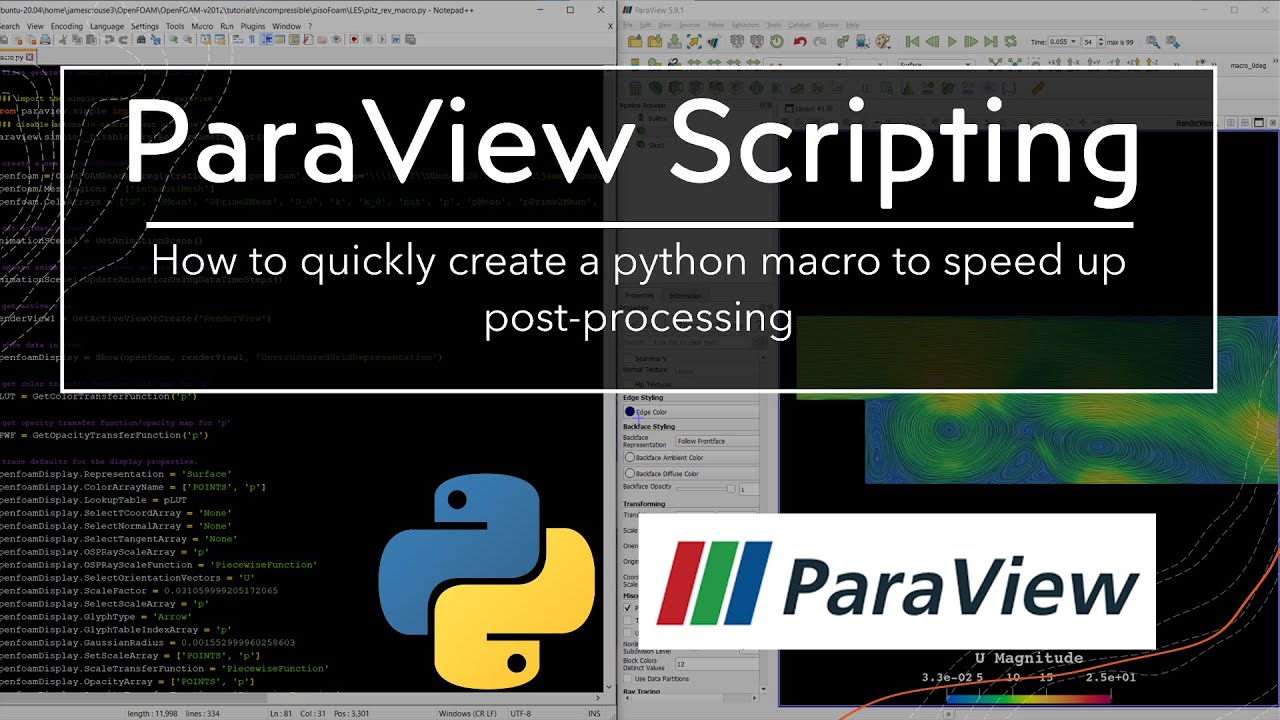
Task: Open Notepad++ Encoding menu
Action: pyautogui.click(x=66, y=26)
